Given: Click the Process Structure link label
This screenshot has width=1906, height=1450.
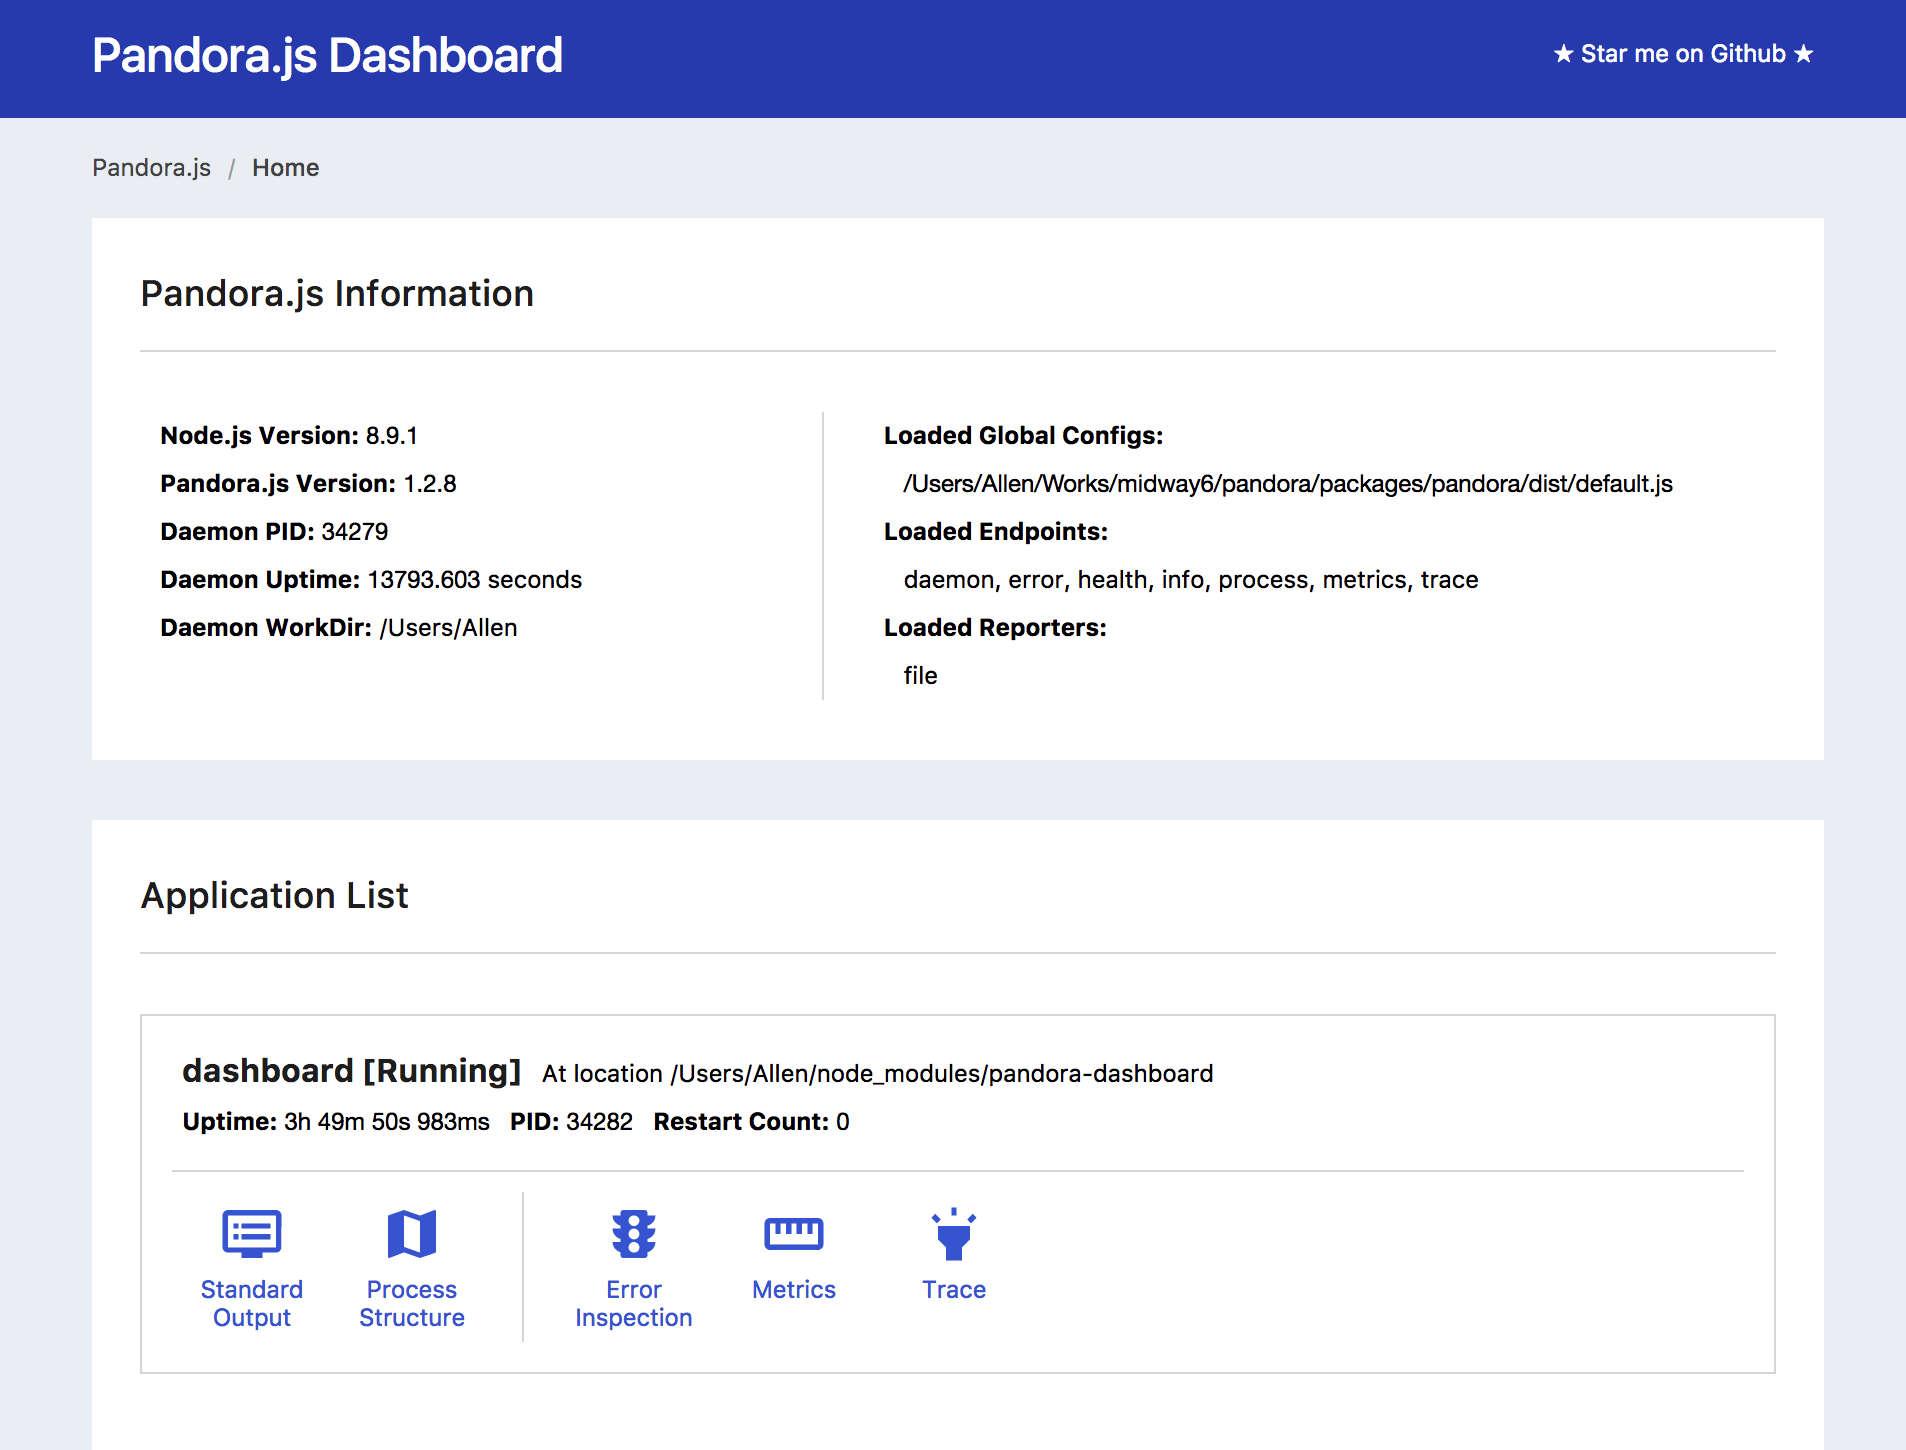Looking at the screenshot, I should click(x=412, y=1304).
